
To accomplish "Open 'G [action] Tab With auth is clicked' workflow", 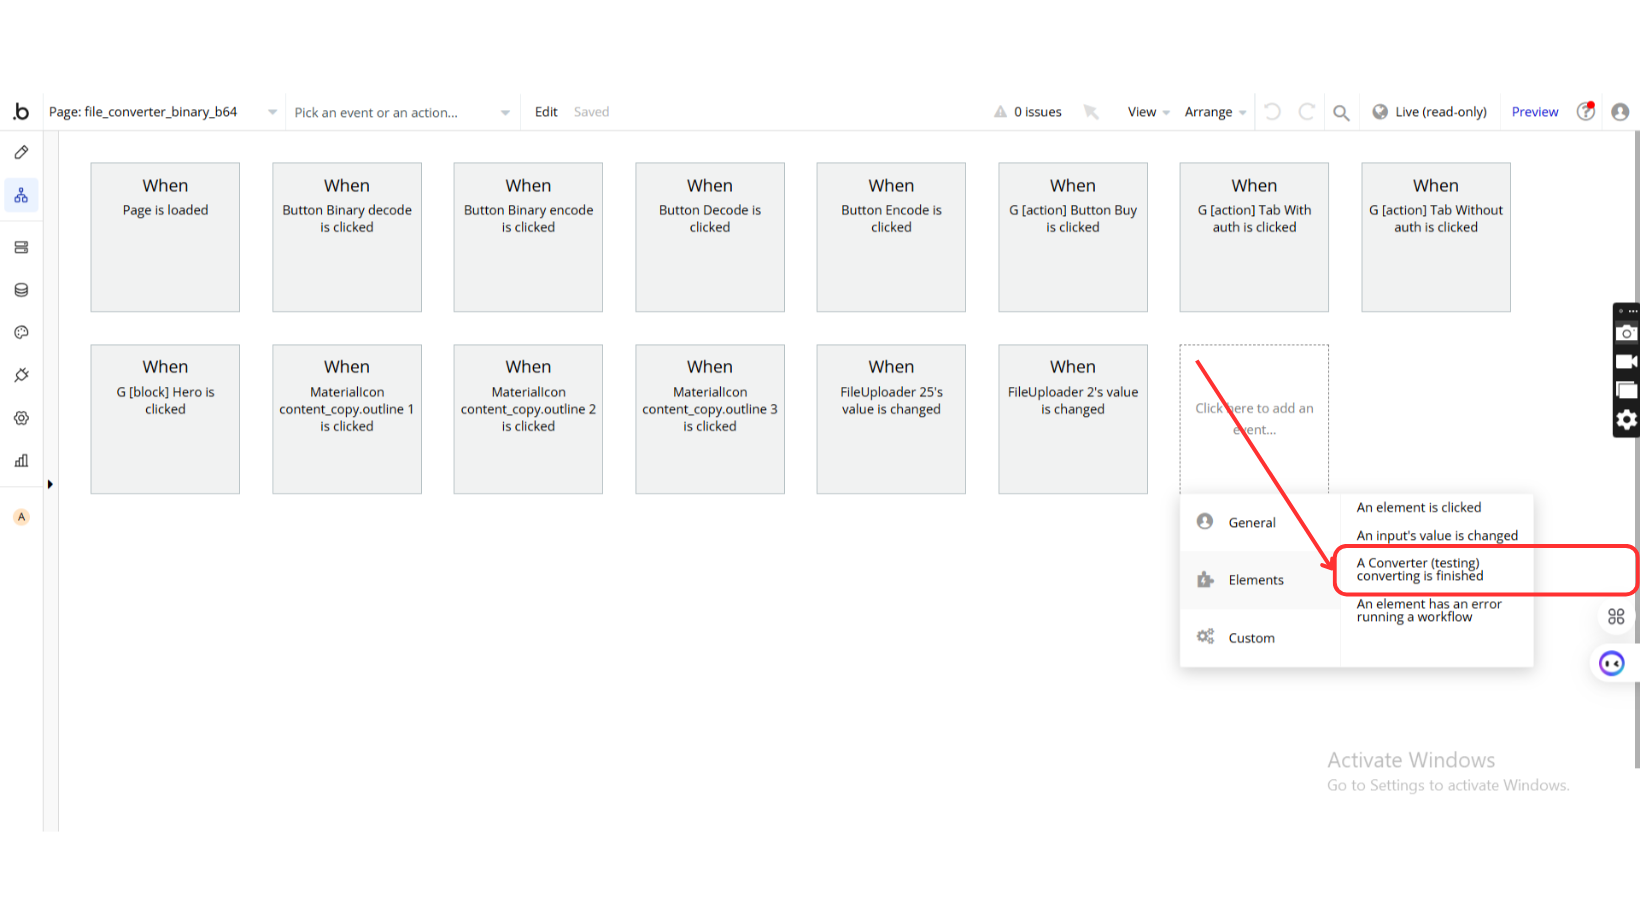I will tap(1254, 237).
